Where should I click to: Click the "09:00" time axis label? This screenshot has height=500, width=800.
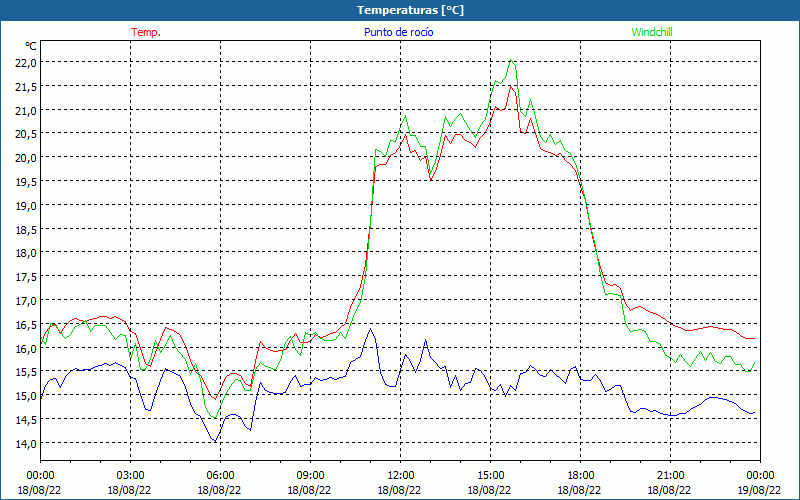310,476
